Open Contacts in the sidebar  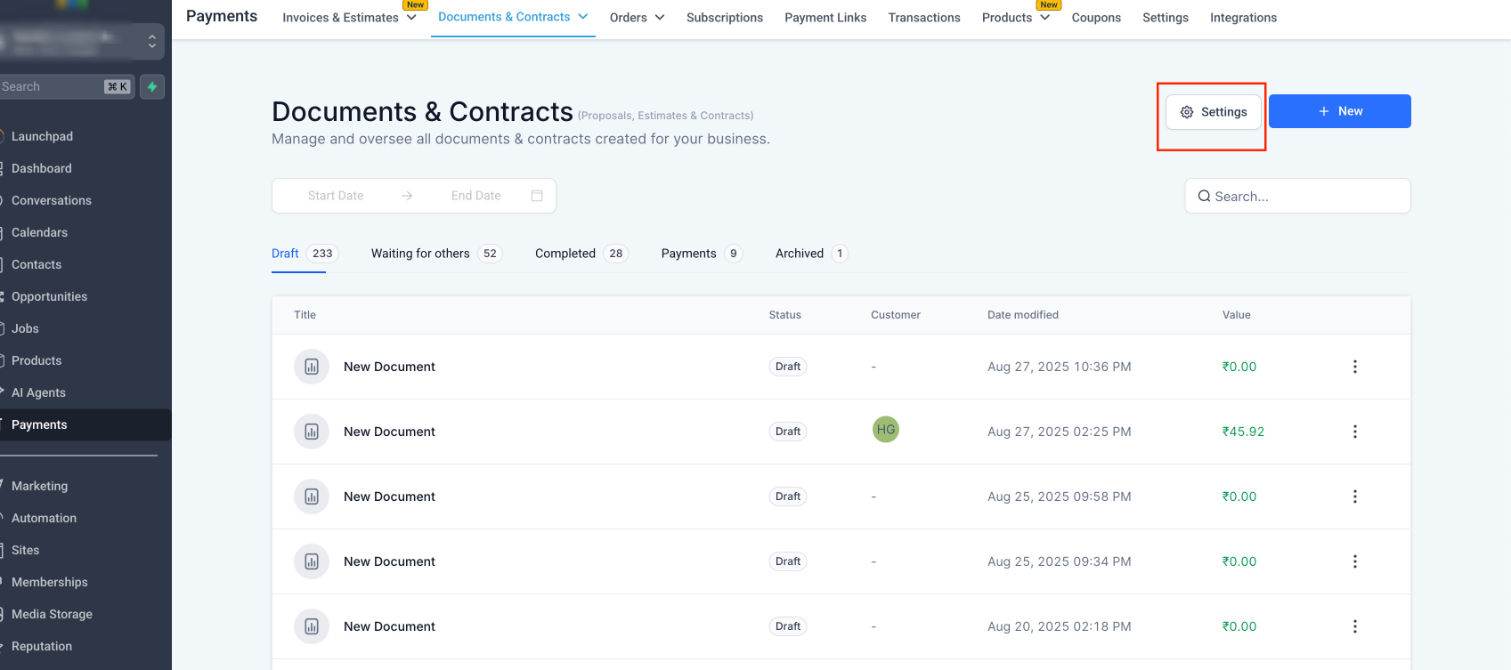coord(36,265)
